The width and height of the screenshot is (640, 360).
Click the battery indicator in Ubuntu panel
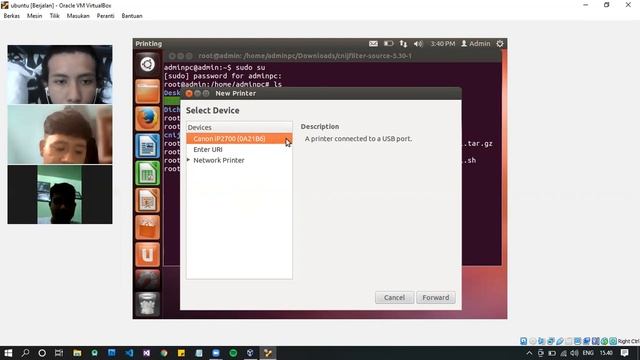[388, 44]
